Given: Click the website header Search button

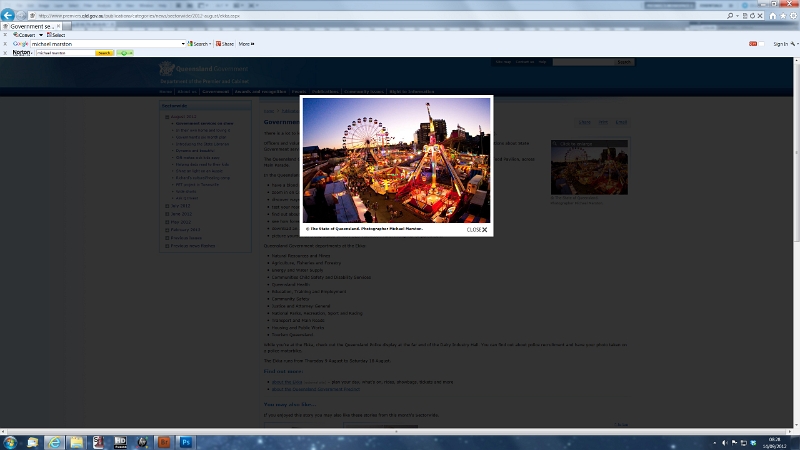Looking at the screenshot, I should pos(624,62).
